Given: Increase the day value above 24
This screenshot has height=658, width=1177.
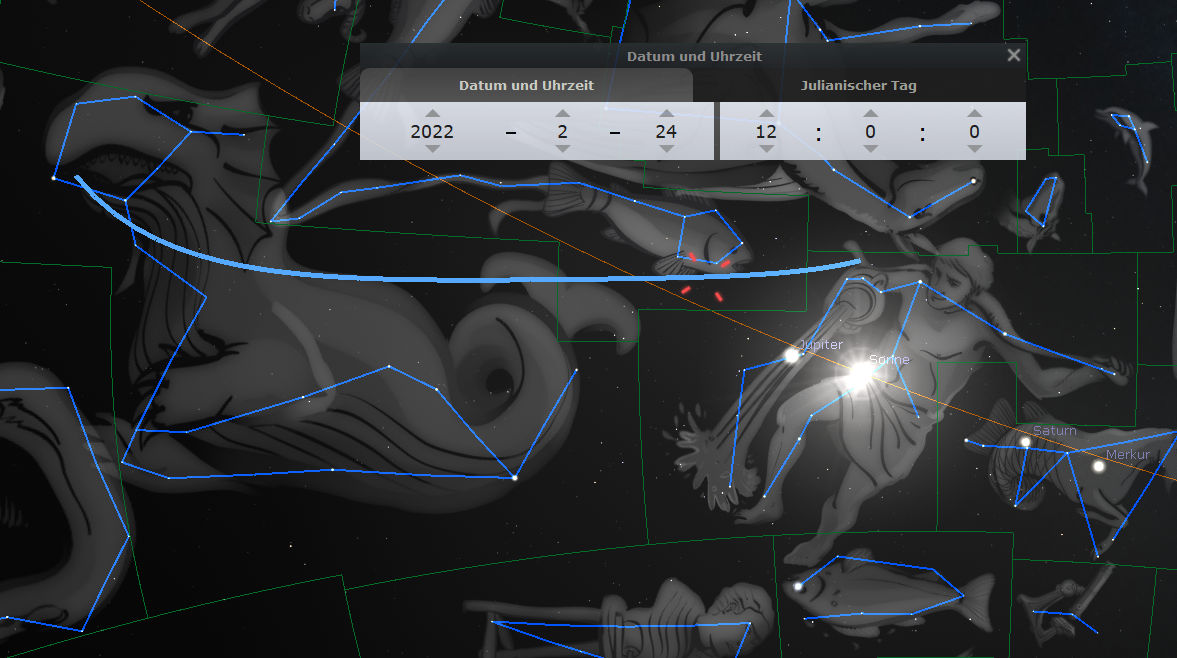Looking at the screenshot, I should coord(666,114).
